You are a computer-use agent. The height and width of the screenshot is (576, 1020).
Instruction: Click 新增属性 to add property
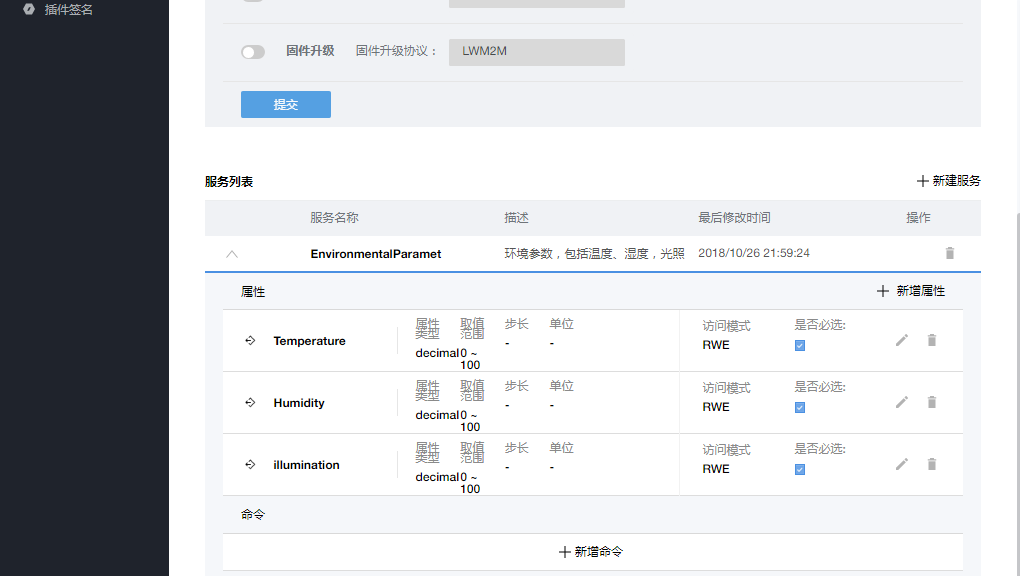(x=911, y=291)
